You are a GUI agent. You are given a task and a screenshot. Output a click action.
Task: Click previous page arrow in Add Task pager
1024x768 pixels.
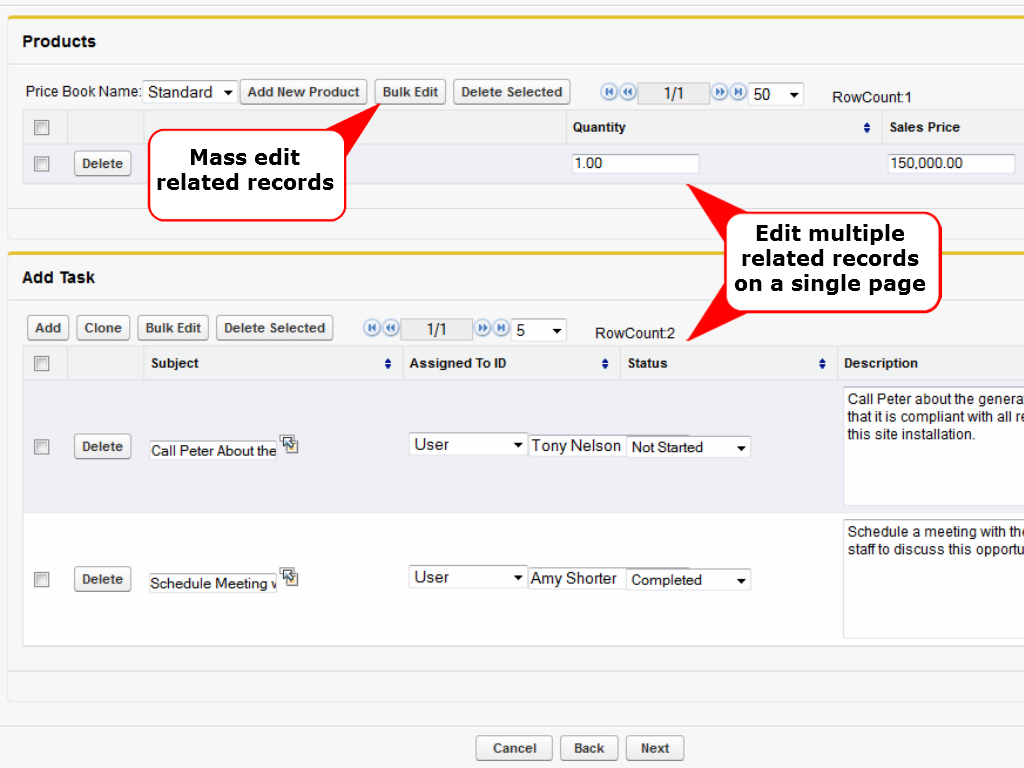391,328
